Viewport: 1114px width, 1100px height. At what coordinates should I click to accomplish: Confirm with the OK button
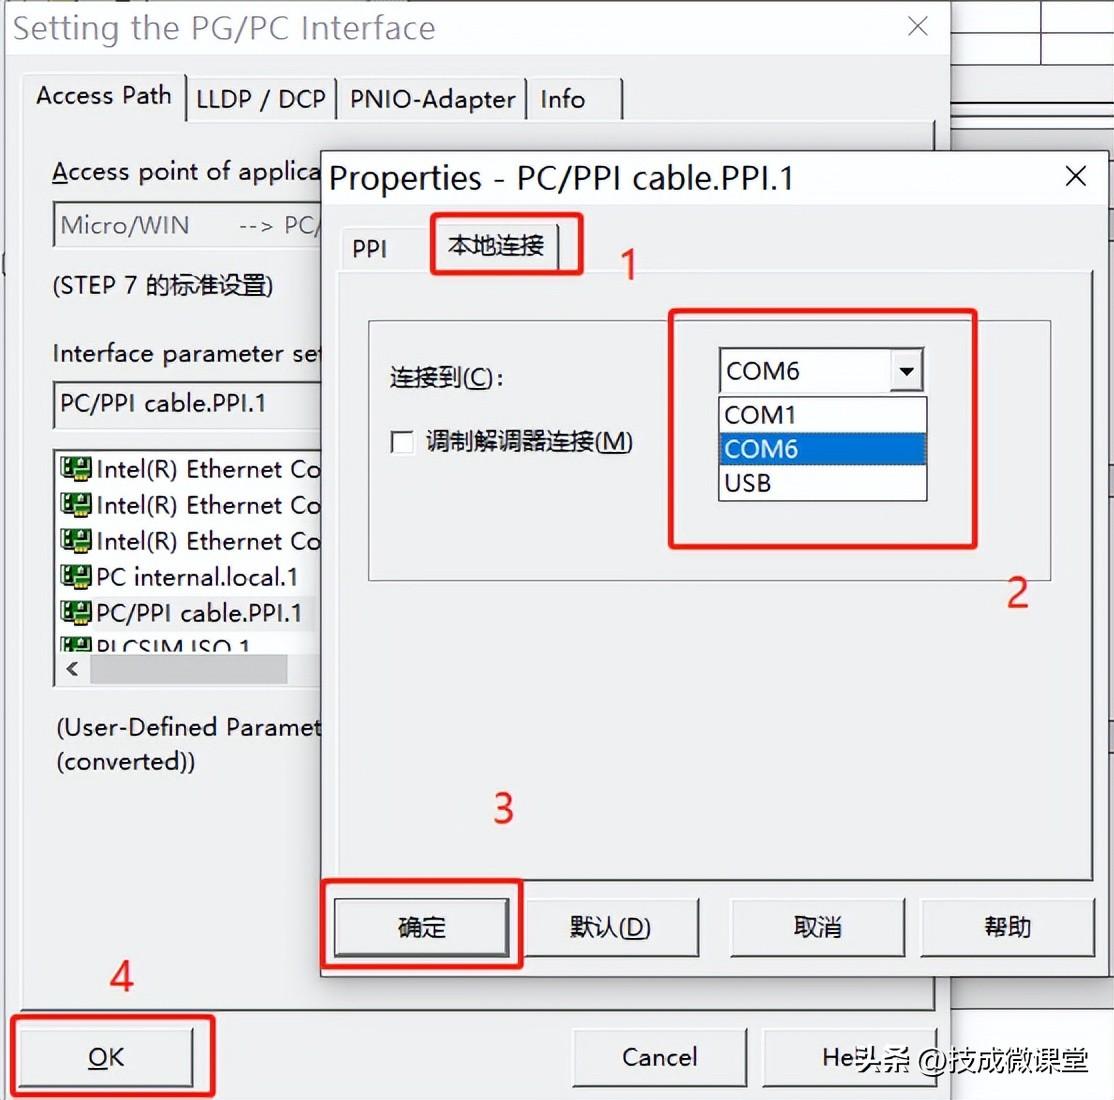106,1057
